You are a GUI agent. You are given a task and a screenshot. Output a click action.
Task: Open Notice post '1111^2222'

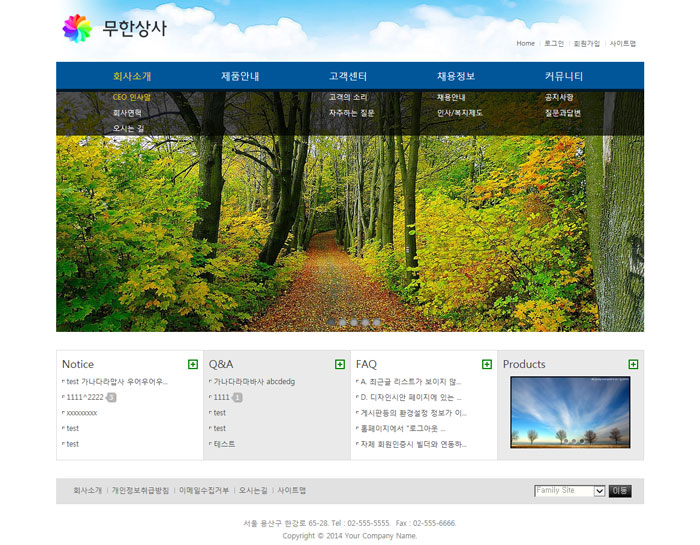[x=85, y=397]
